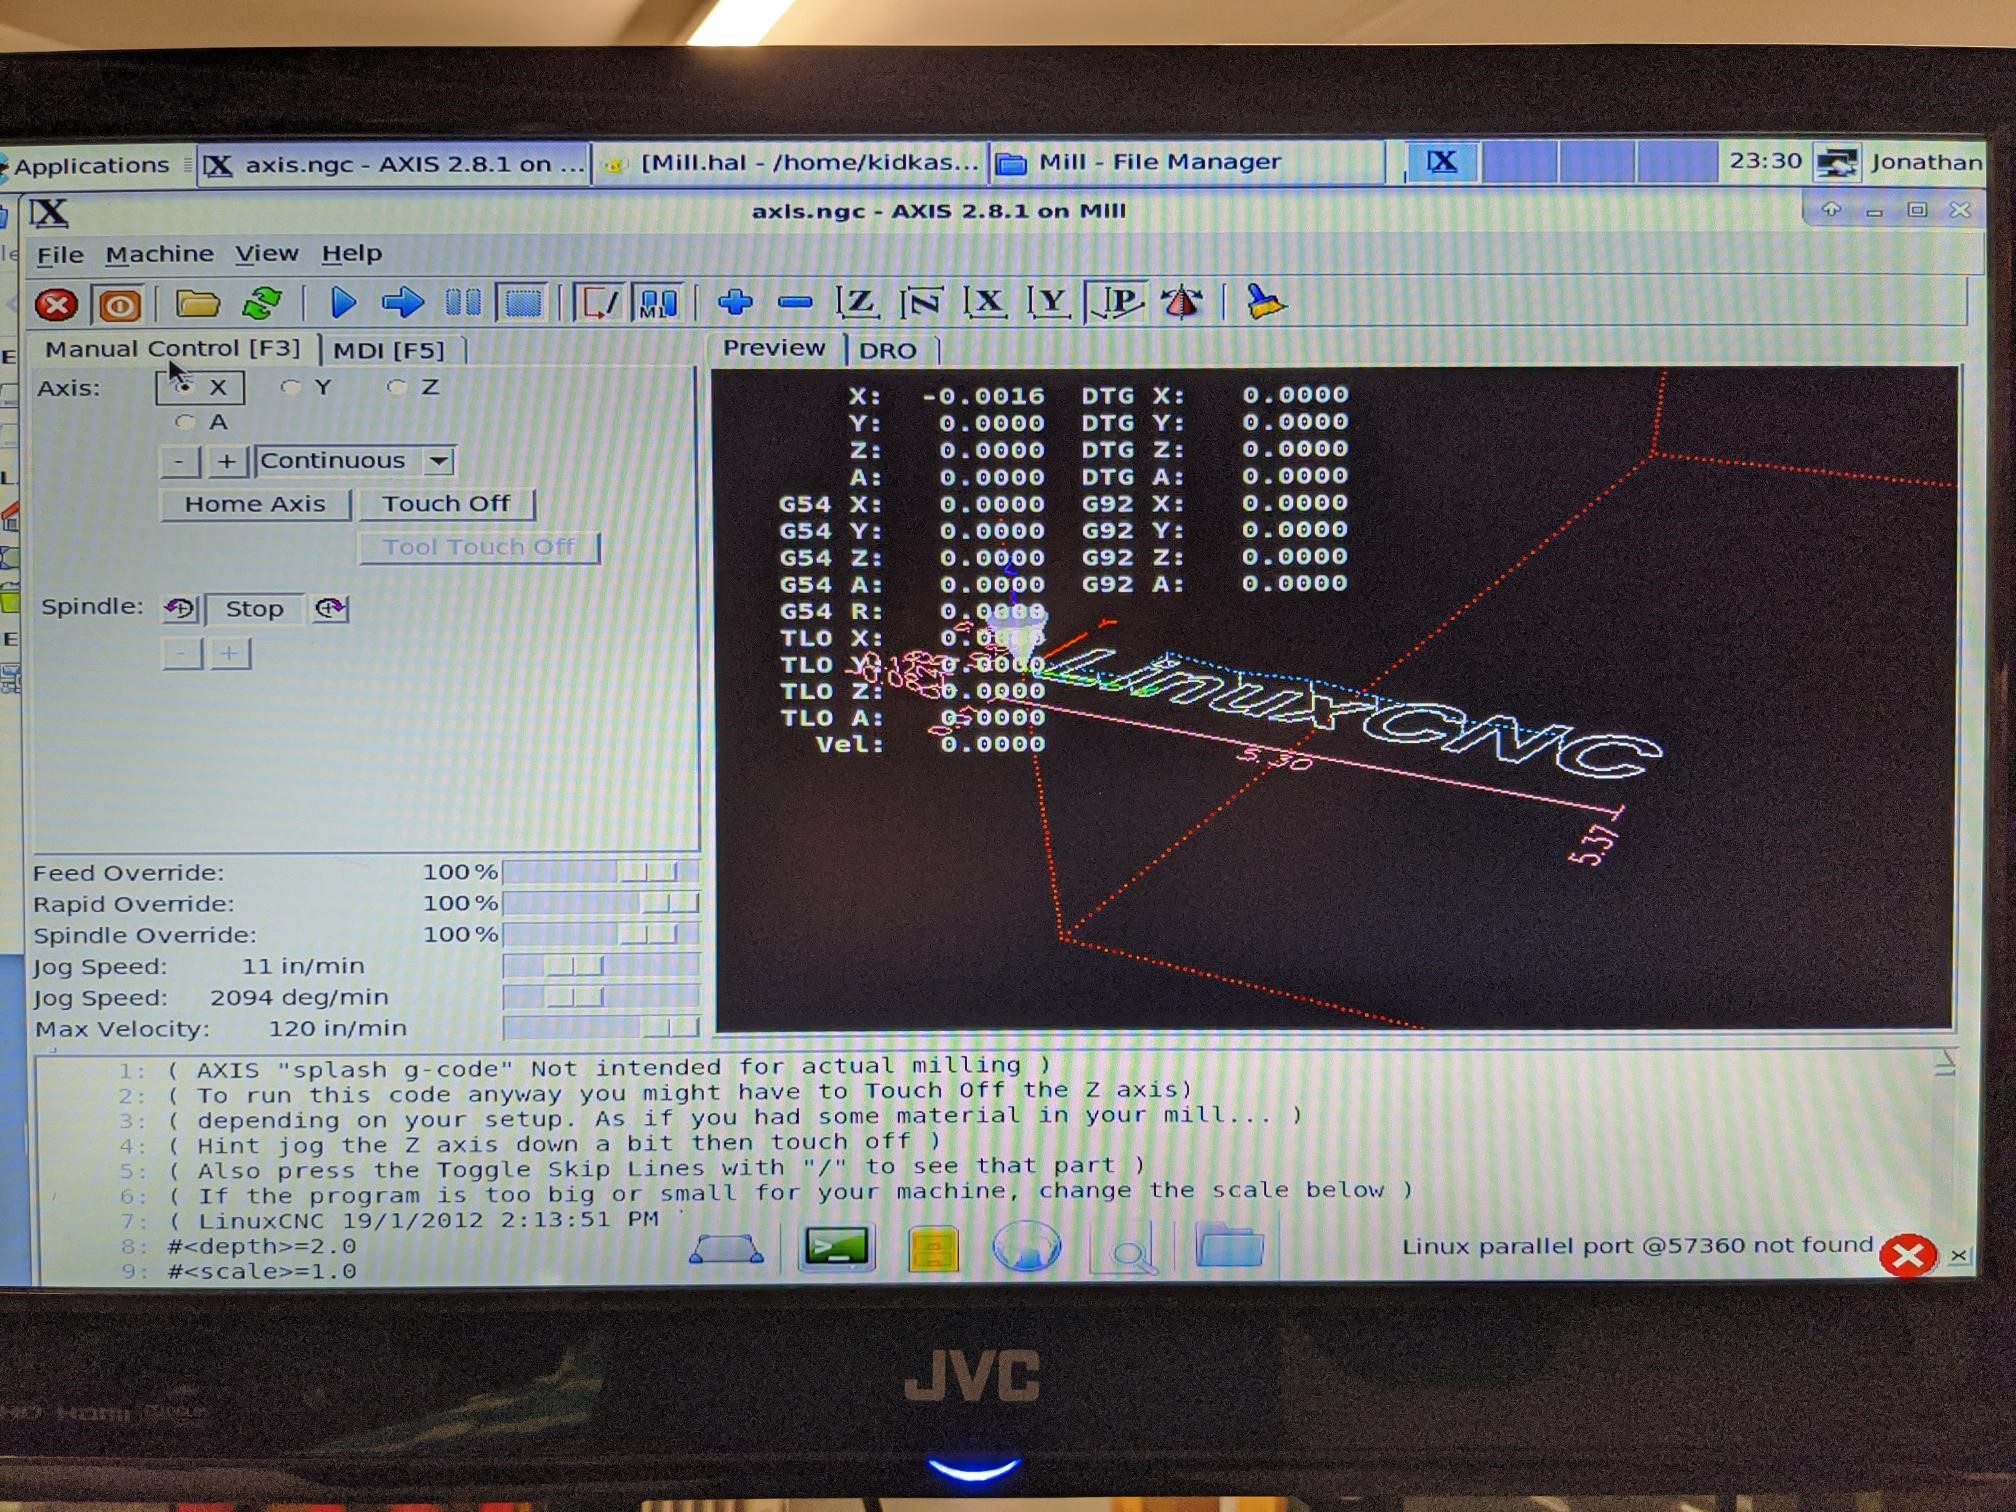Switch to perspective P view
Image resolution: width=2016 pixels, height=1512 pixels.
(x=1115, y=302)
